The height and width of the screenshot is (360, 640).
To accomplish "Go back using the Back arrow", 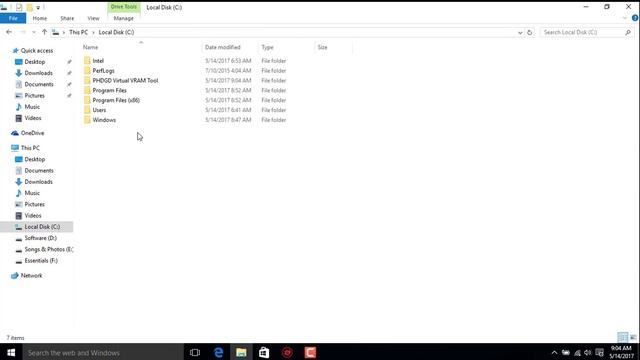I will 9,32.
